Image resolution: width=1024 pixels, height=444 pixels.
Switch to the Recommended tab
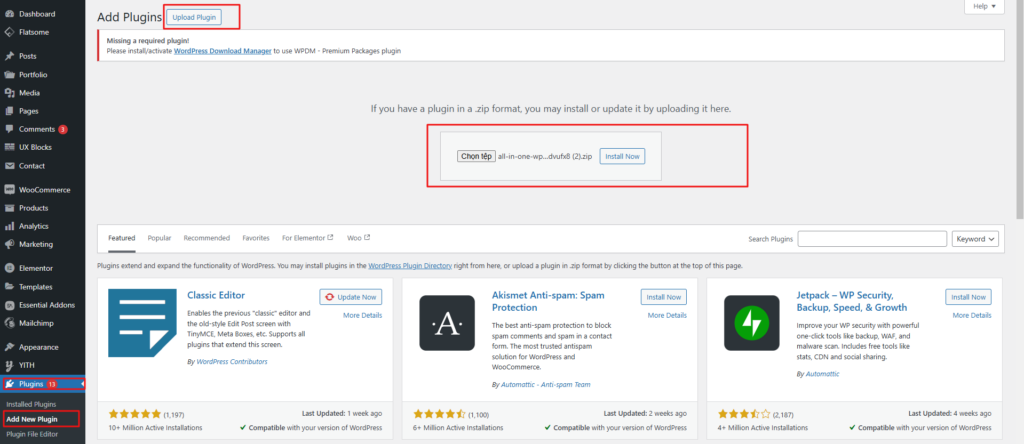206,238
